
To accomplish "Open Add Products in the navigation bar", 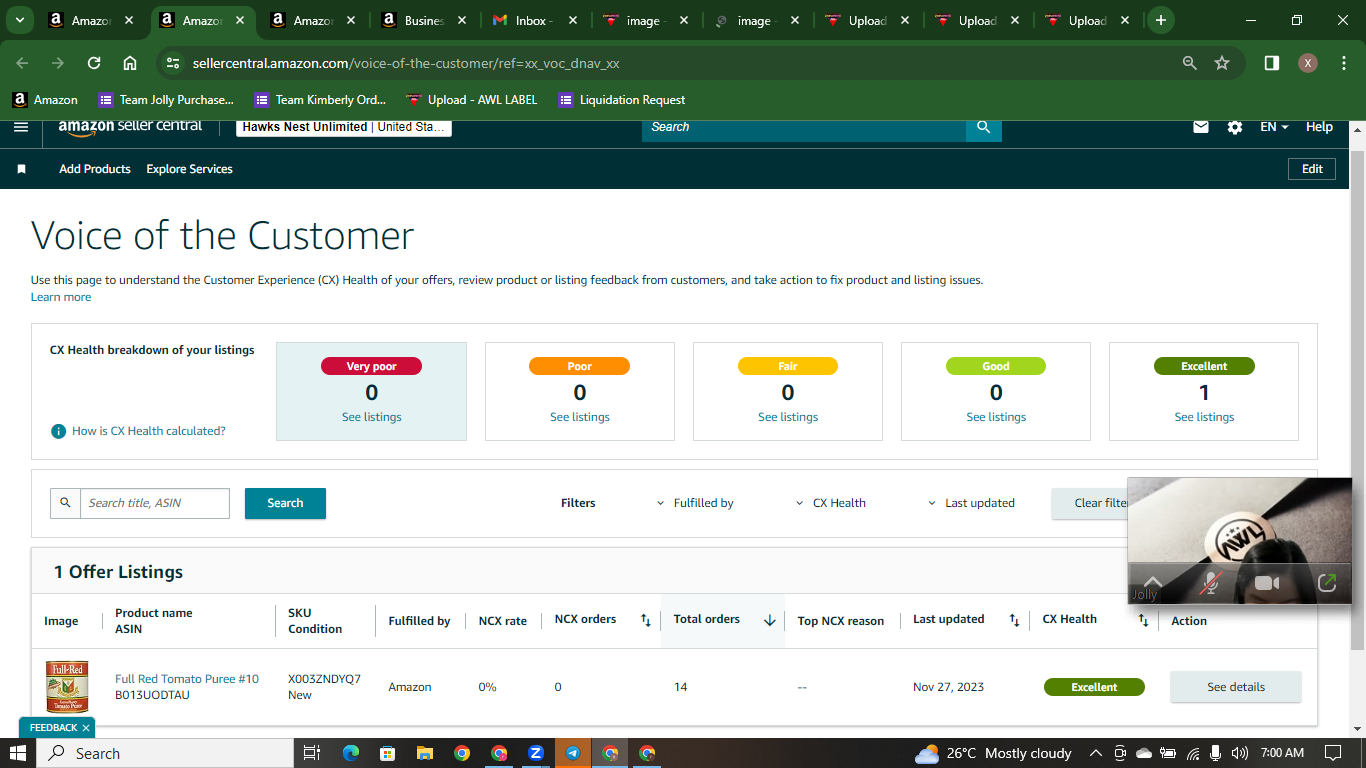I will tap(95, 169).
